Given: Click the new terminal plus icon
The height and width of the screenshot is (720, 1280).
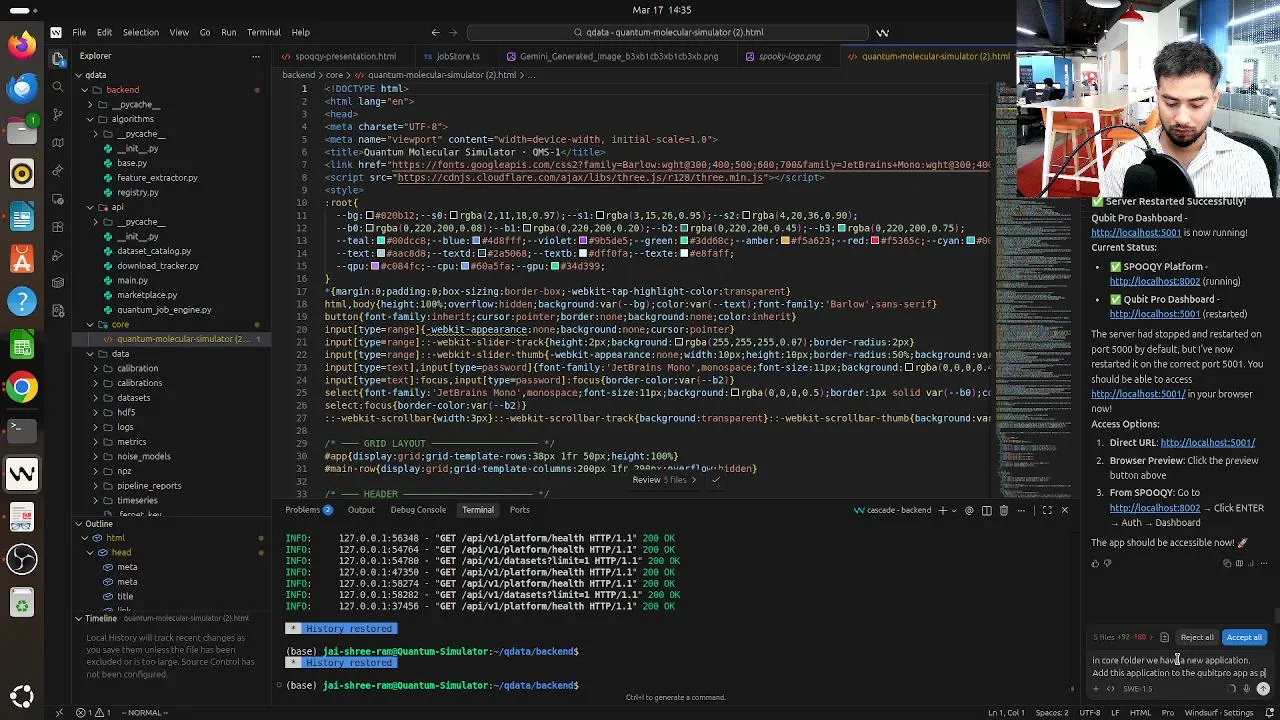Looking at the screenshot, I should 942,510.
